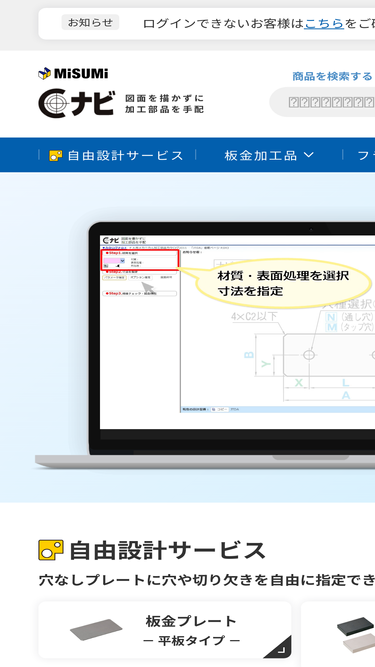Click the お知らせ notice badge
This screenshot has height=667, width=375.
[x=90, y=23]
